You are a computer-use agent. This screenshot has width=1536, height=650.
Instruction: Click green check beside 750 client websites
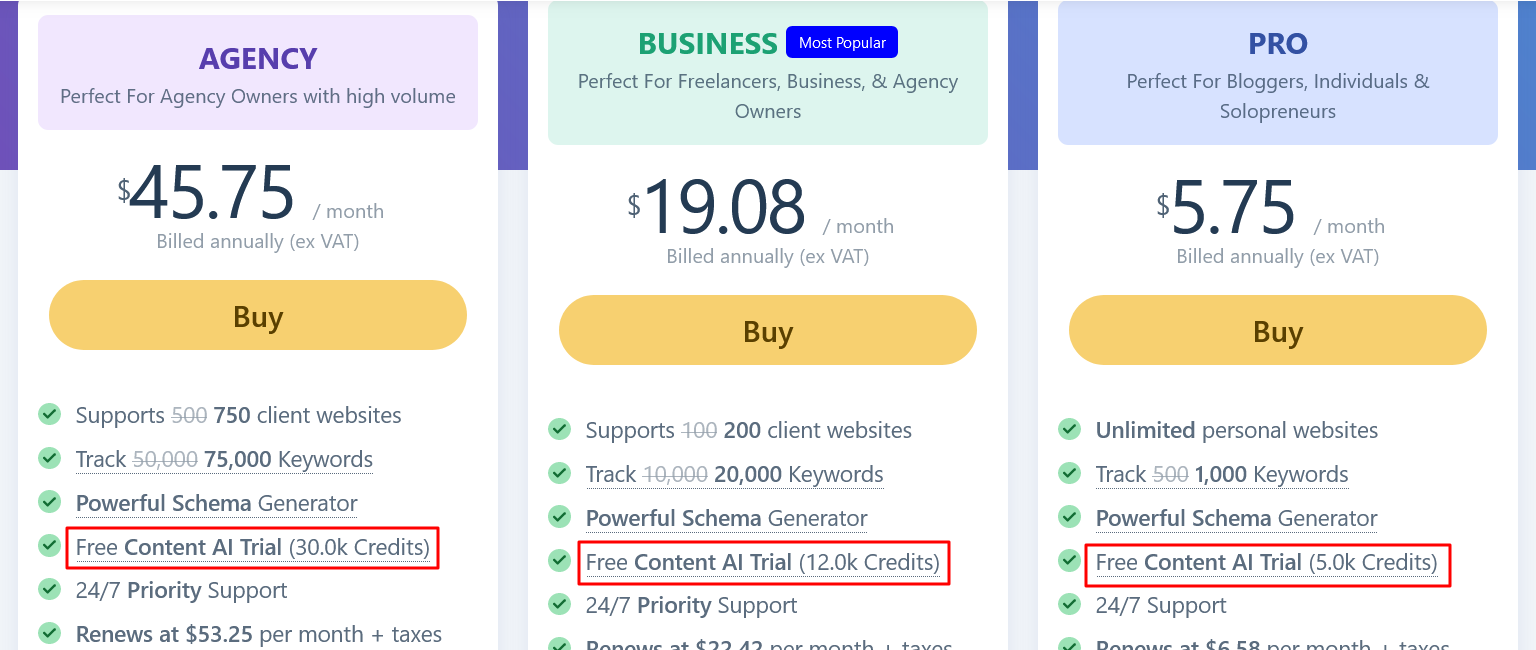point(49,414)
